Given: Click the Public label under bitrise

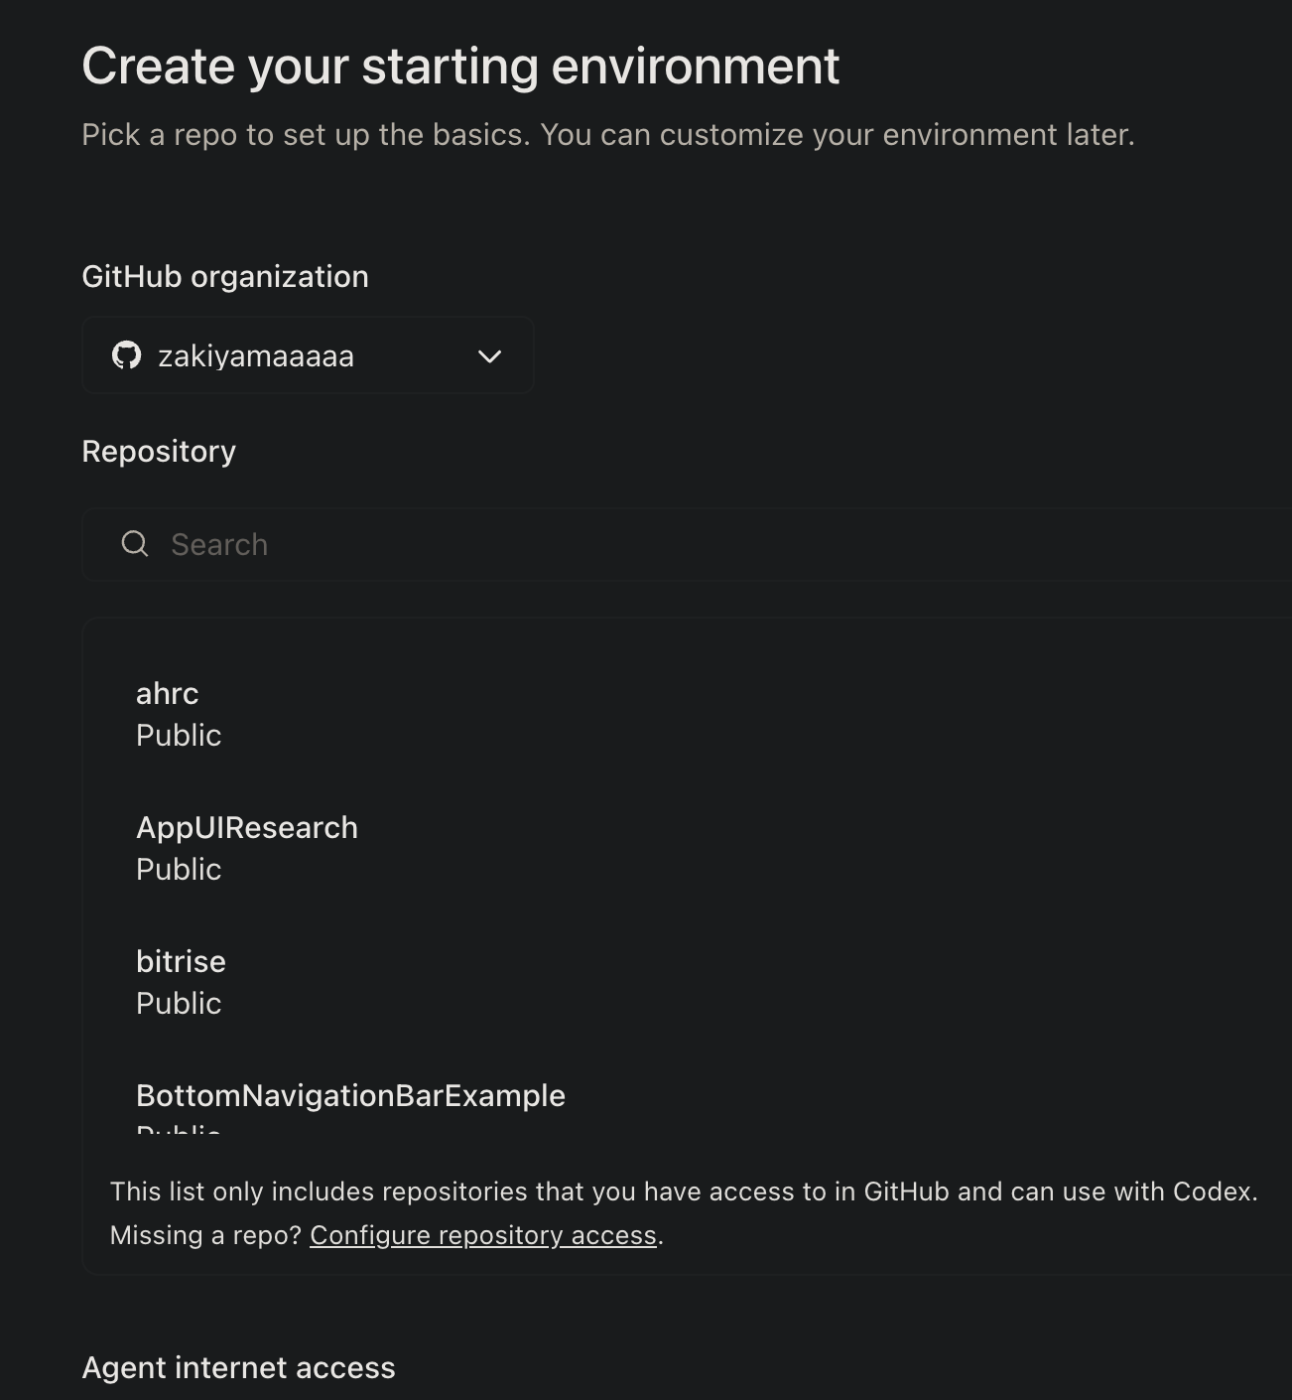Looking at the screenshot, I should [178, 1003].
